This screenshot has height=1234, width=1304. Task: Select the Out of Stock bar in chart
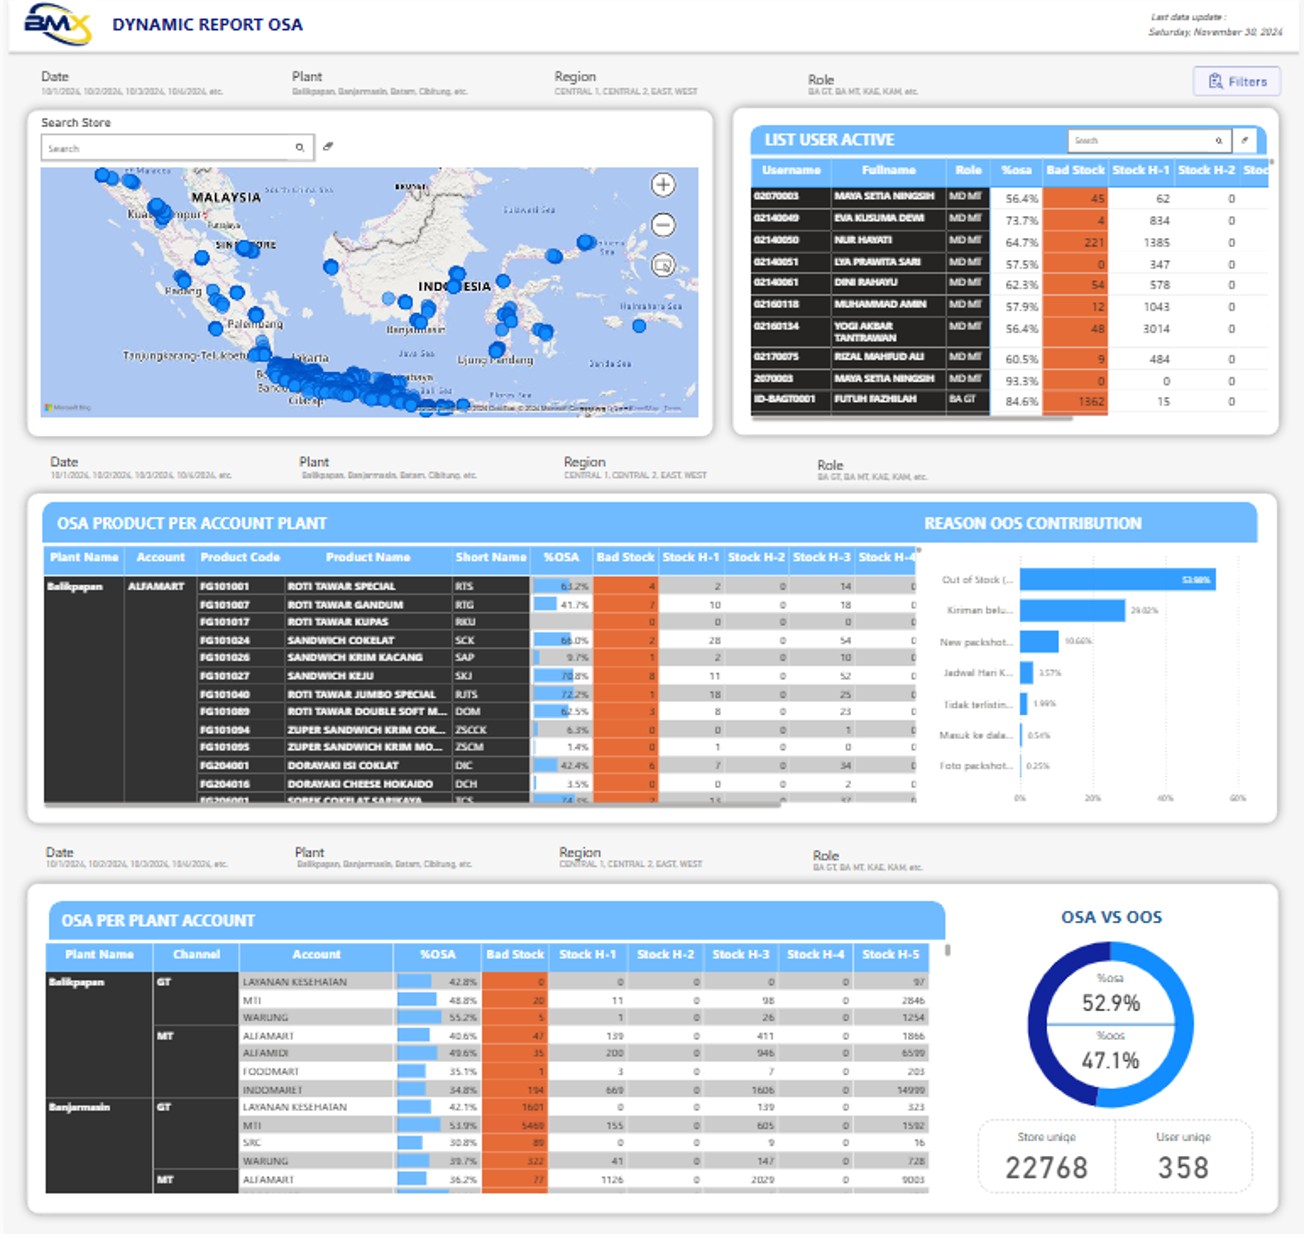pos(1116,580)
